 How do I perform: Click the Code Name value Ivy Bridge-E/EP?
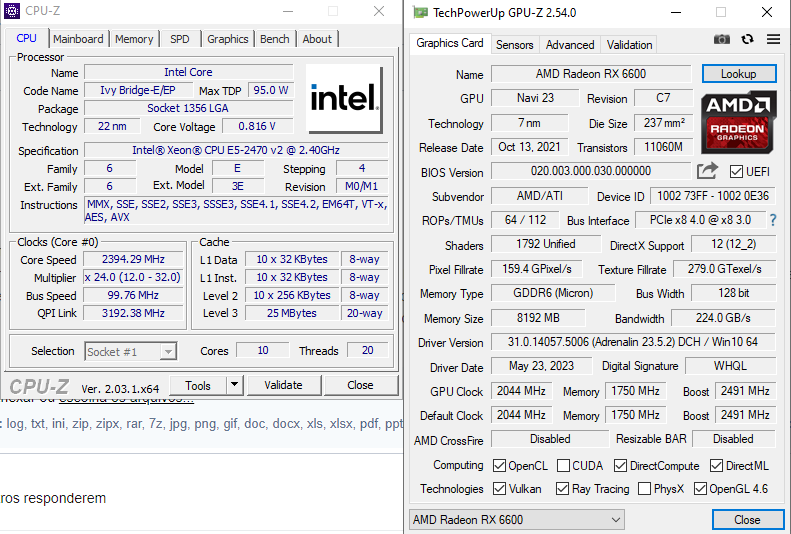click(x=138, y=90)
